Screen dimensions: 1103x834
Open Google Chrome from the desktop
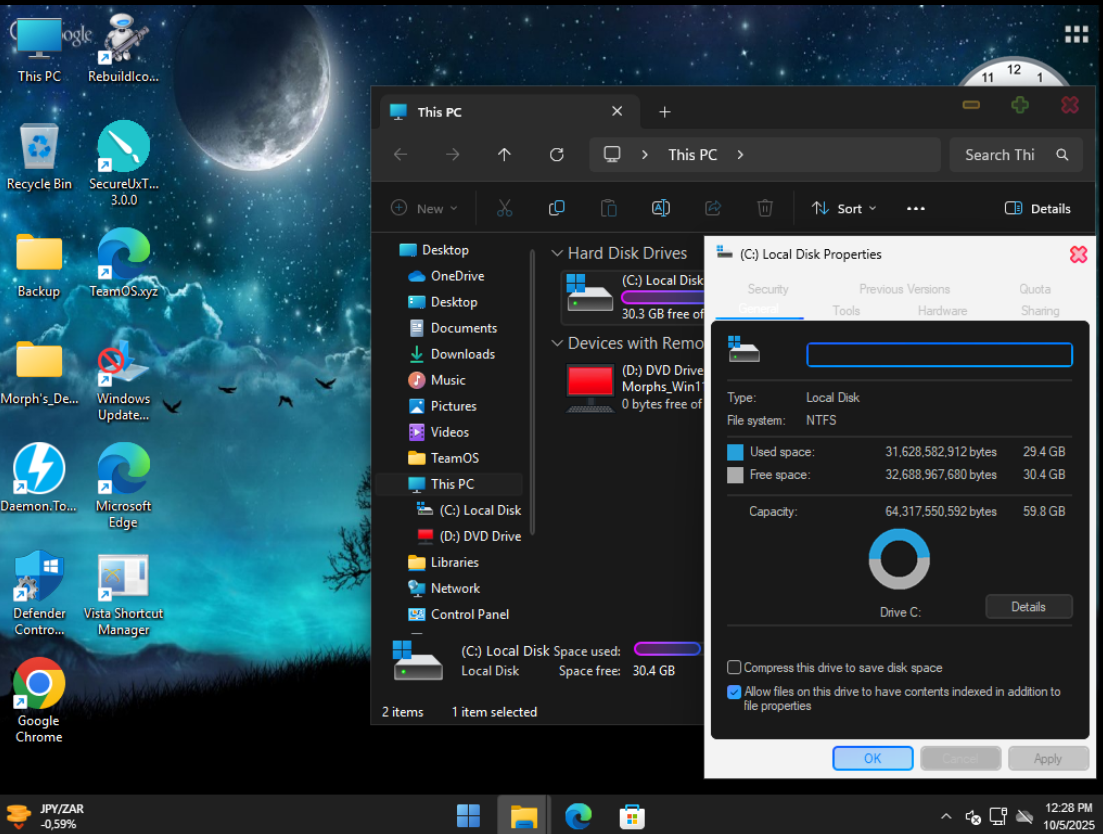click(39, 685)
